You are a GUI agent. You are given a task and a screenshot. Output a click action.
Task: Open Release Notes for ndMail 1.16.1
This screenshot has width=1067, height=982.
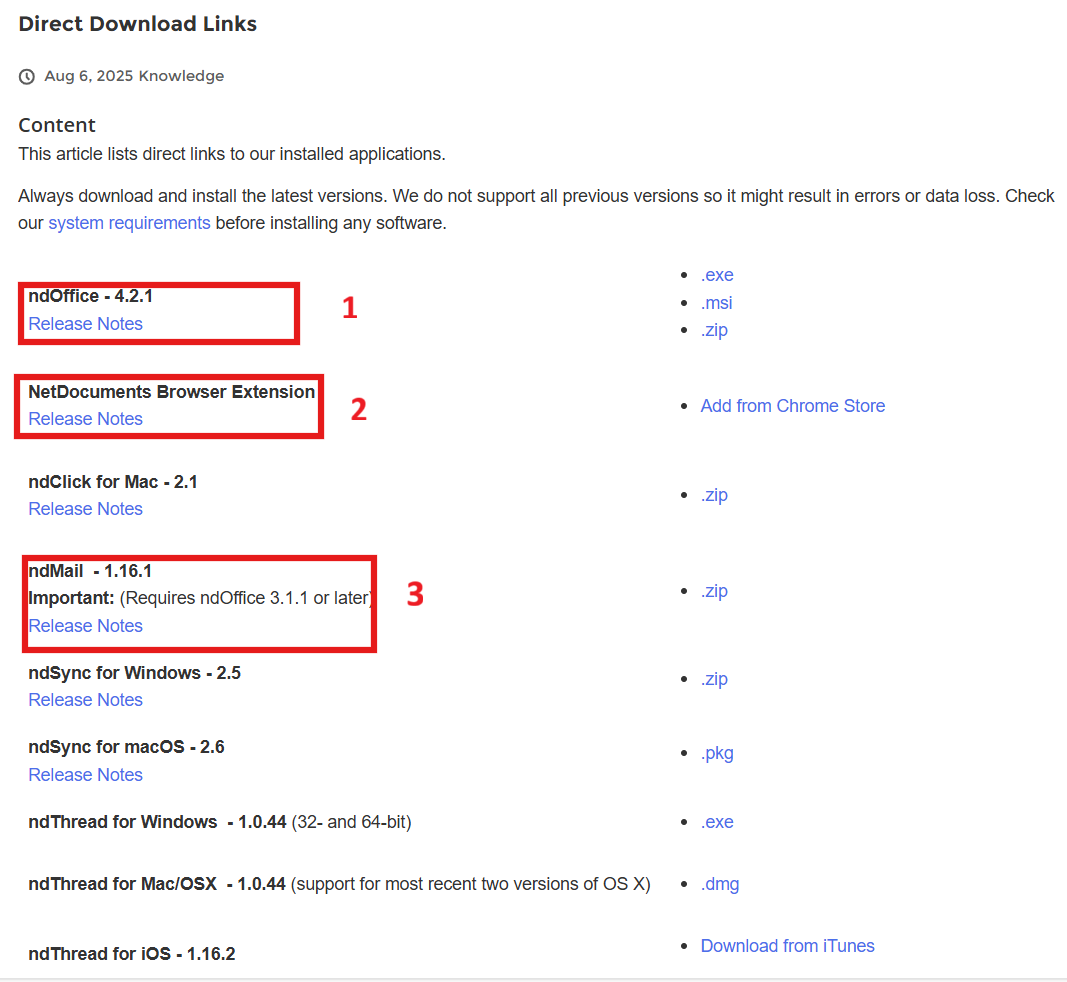(x=85, y=626)
